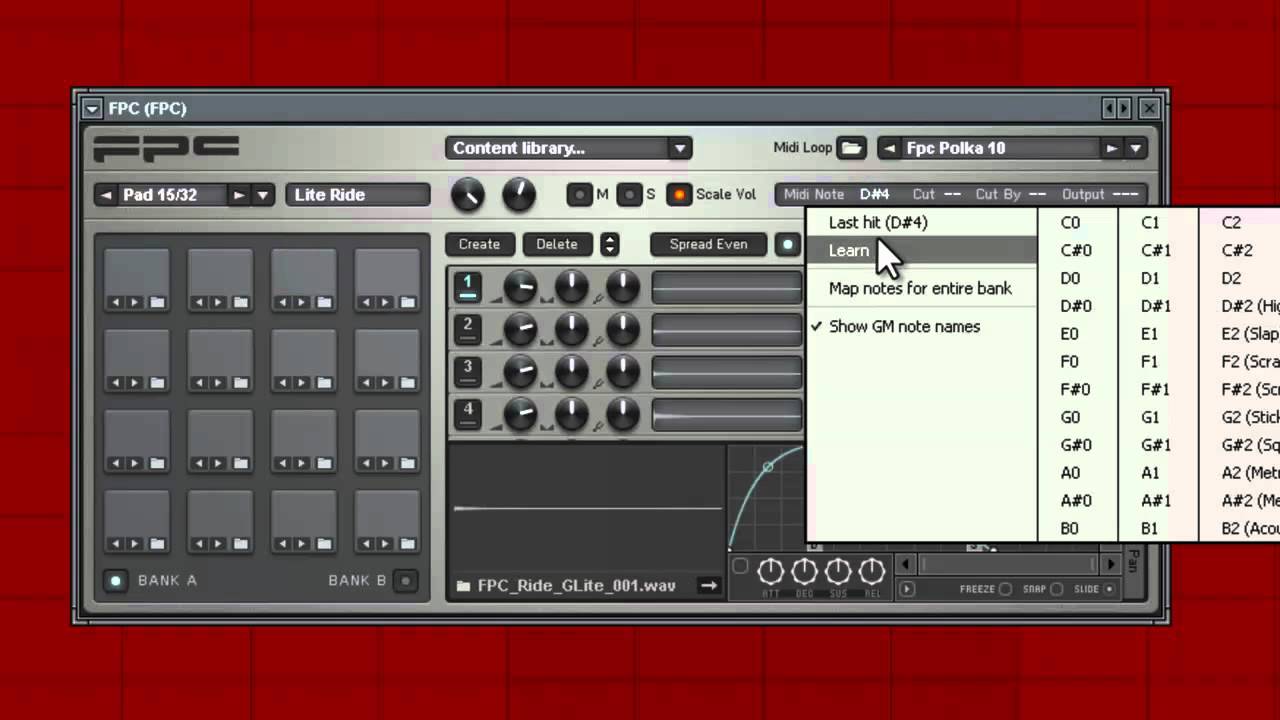Click the REL envelope knob
The image size is (1280, 720).
[x=872, y=571]
